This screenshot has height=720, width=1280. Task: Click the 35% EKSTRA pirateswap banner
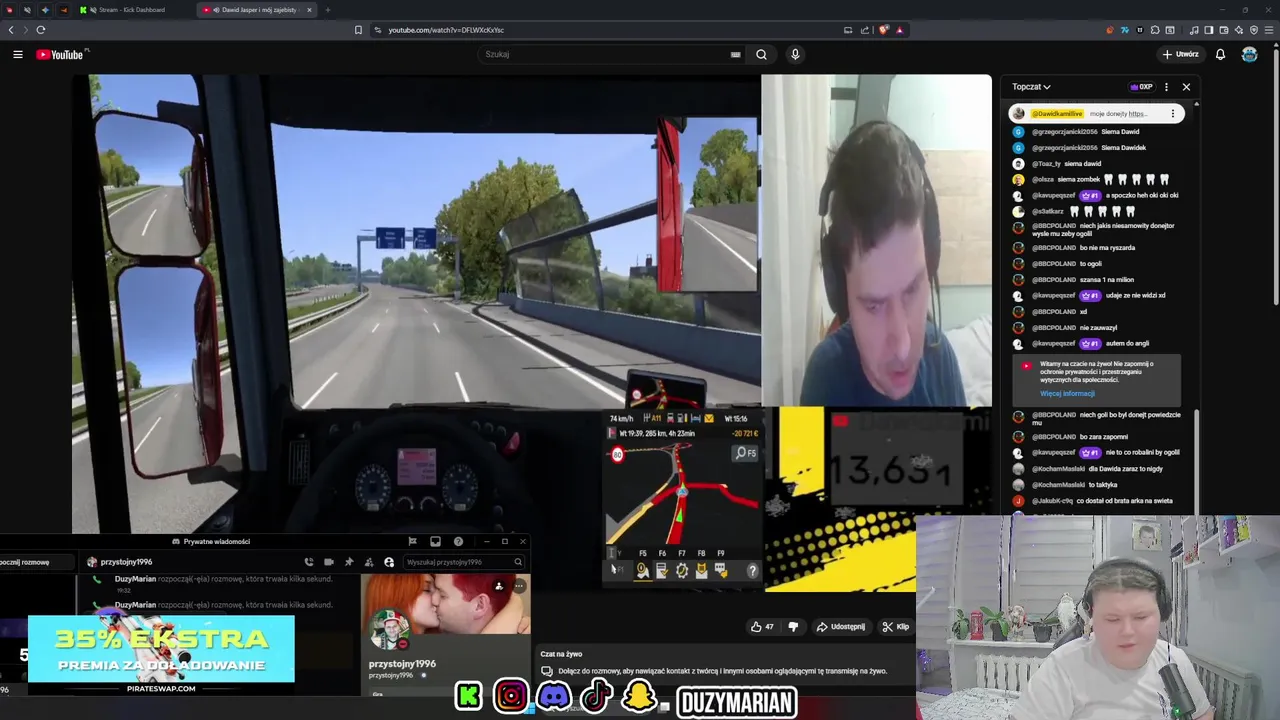coord(161,656)
